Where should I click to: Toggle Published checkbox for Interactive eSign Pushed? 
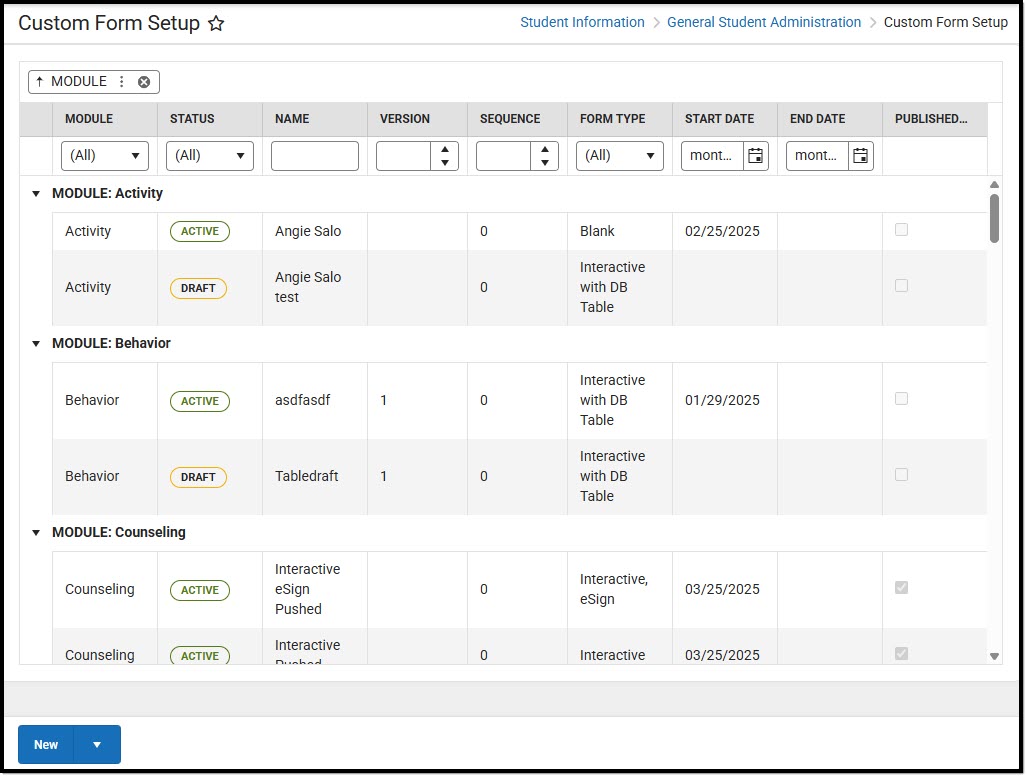tap(901, 588)
